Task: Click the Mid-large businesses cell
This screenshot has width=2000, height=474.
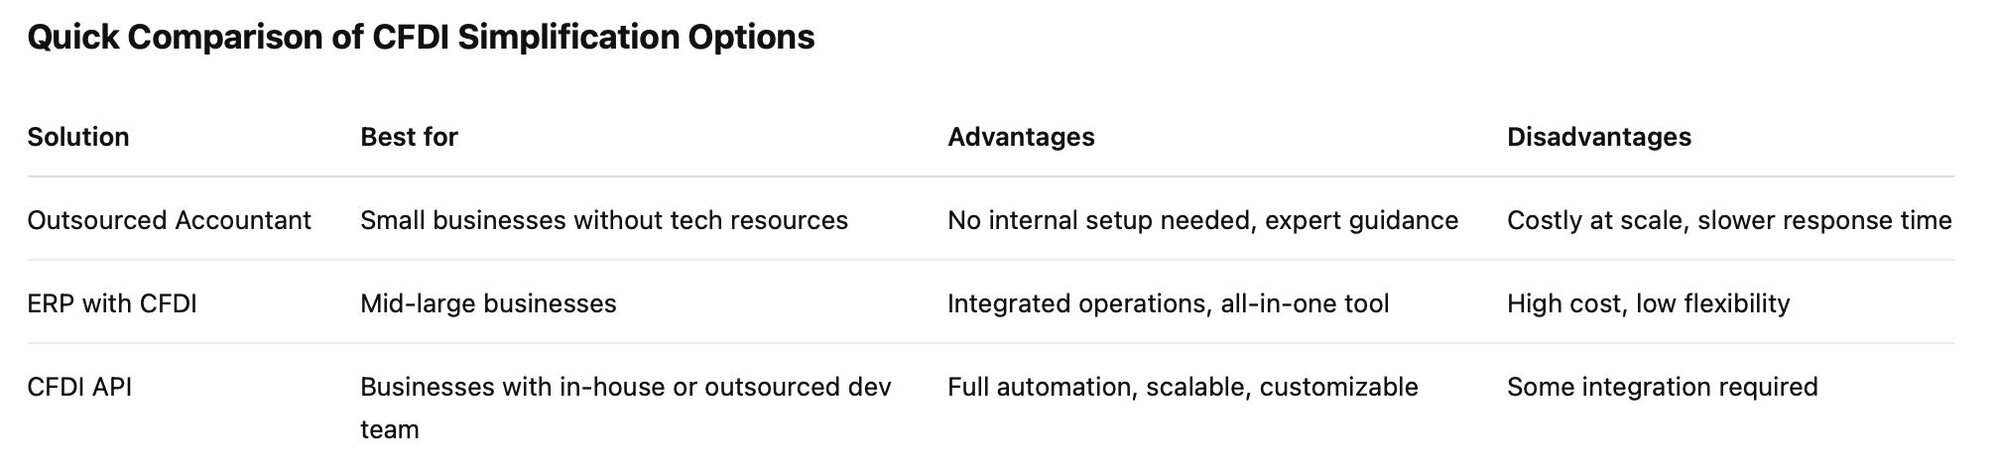Action: (488, 303)
